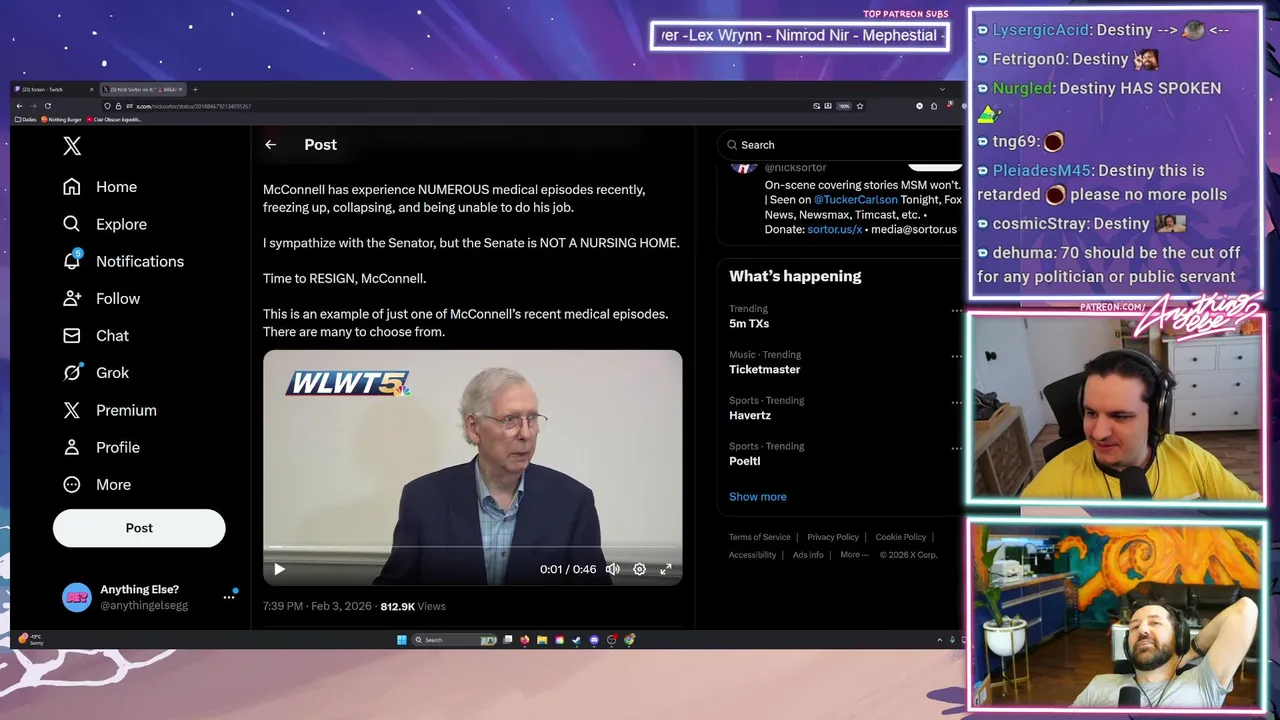1280x720 pixels.
Task: Open Firefox from taskbar
Action: [x=524, y=640]
